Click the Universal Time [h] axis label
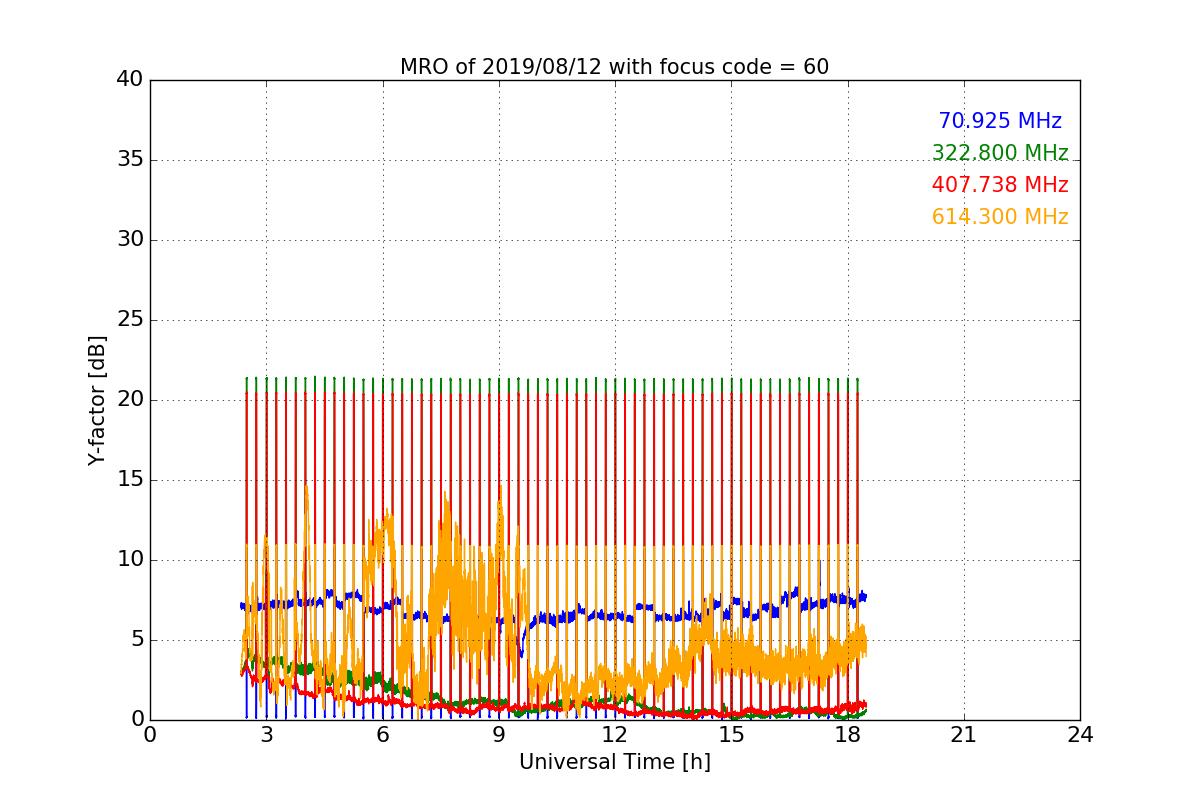1200x800 pixels. 614,762
